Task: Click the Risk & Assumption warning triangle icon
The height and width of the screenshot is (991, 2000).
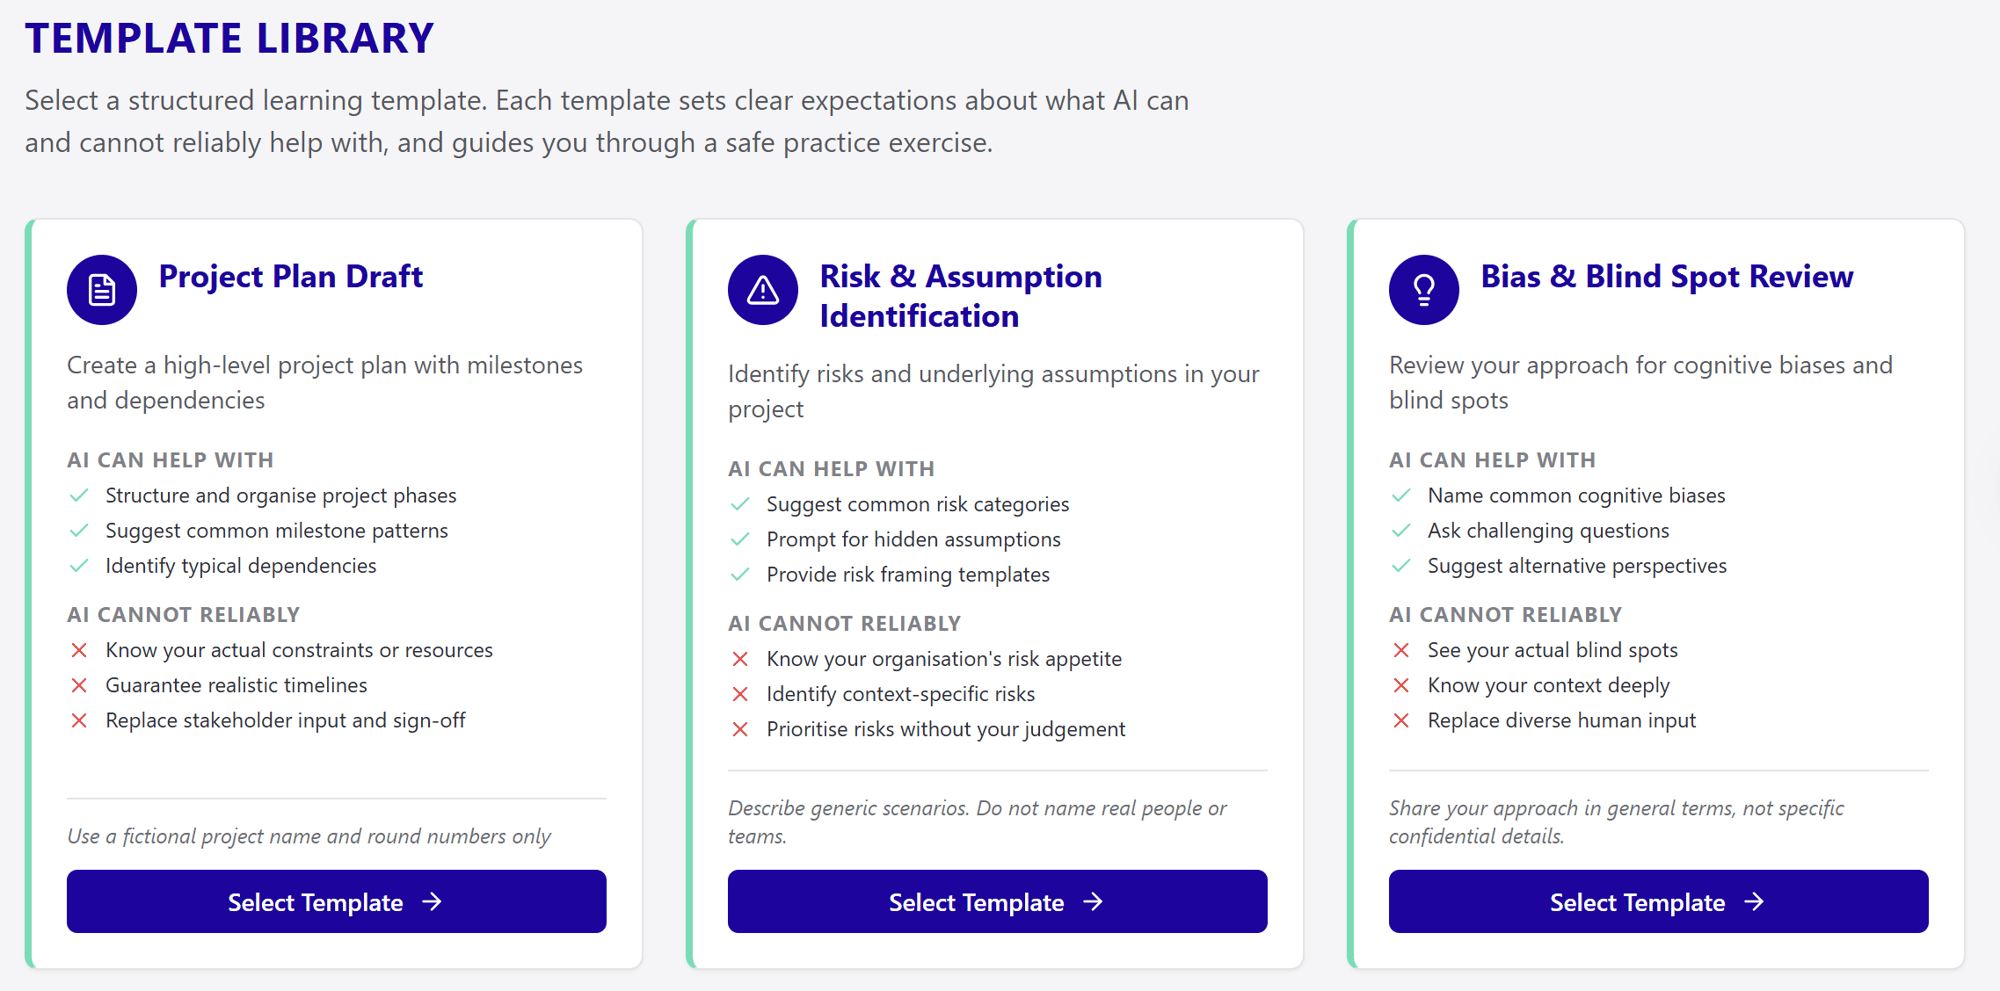Action: coord(763,290)
